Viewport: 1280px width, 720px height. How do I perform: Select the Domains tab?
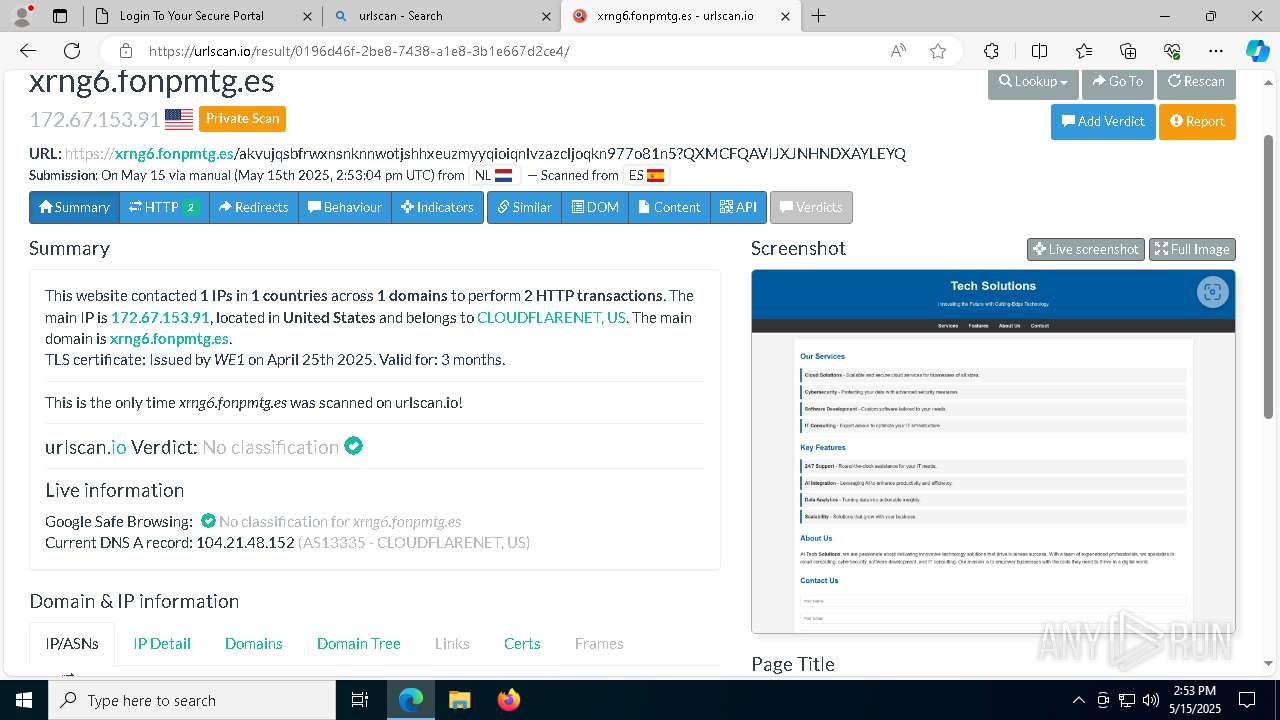click(253, 644)
